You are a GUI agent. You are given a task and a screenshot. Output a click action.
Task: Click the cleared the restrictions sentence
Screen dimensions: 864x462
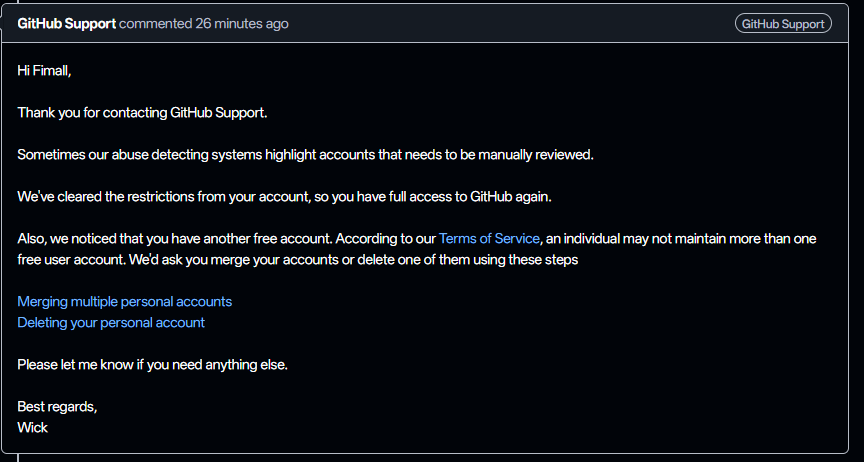(284, 197)
